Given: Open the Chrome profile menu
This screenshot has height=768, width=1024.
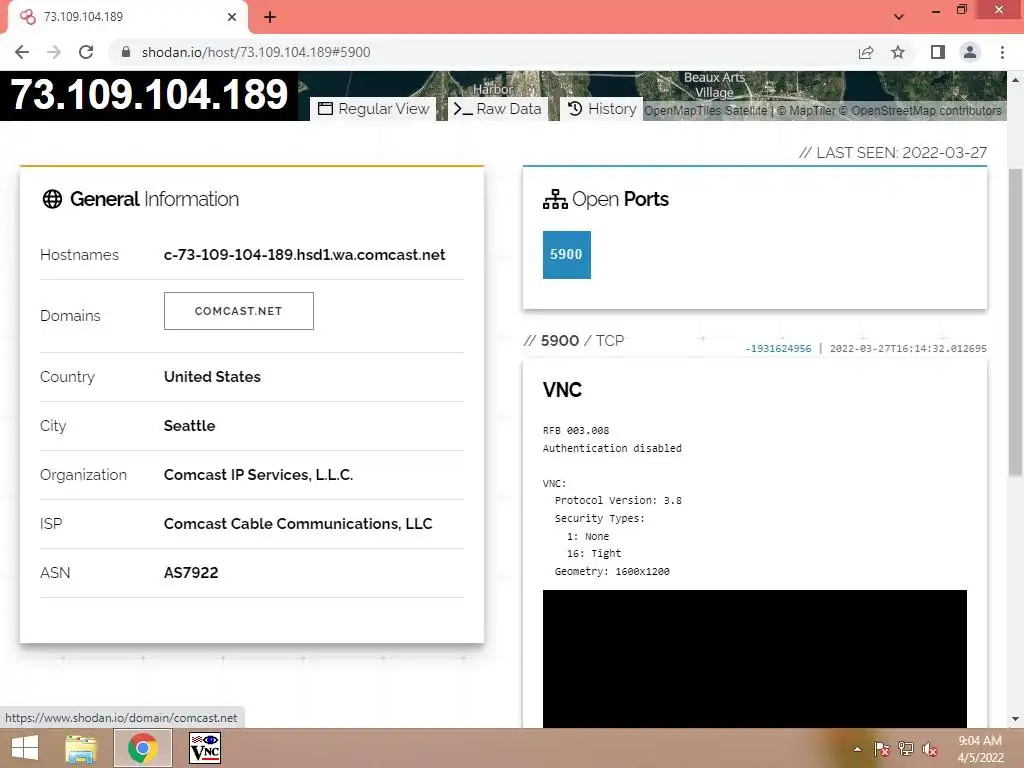Looking at the screenshot, I should (970, 52).
